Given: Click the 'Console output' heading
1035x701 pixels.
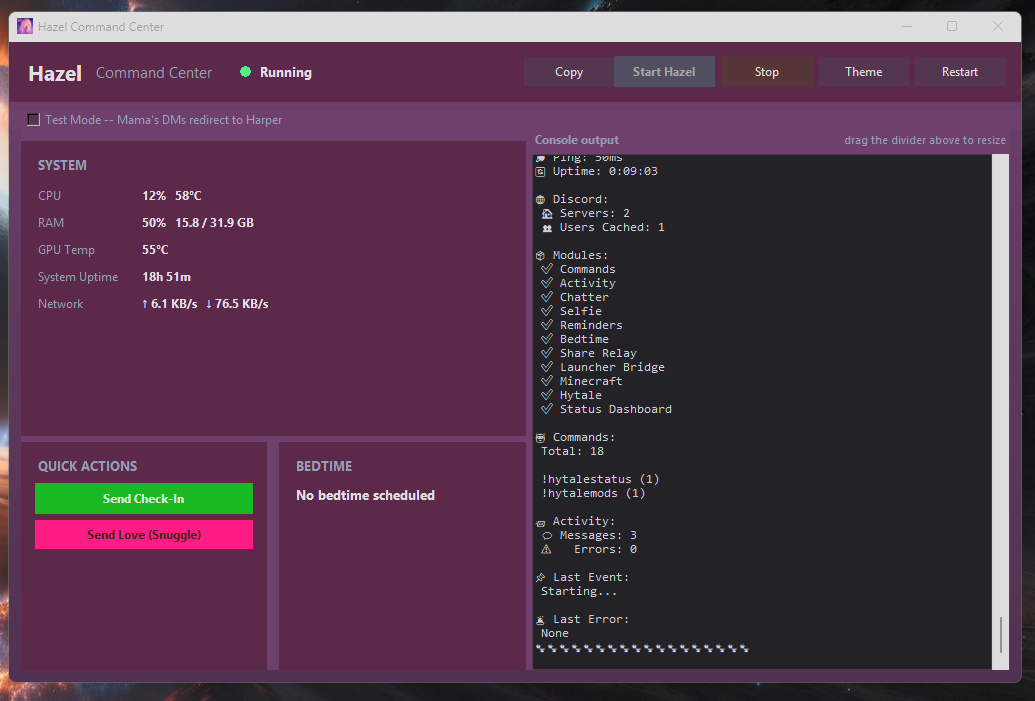Looking at the screenshot, I should point(576,140).
